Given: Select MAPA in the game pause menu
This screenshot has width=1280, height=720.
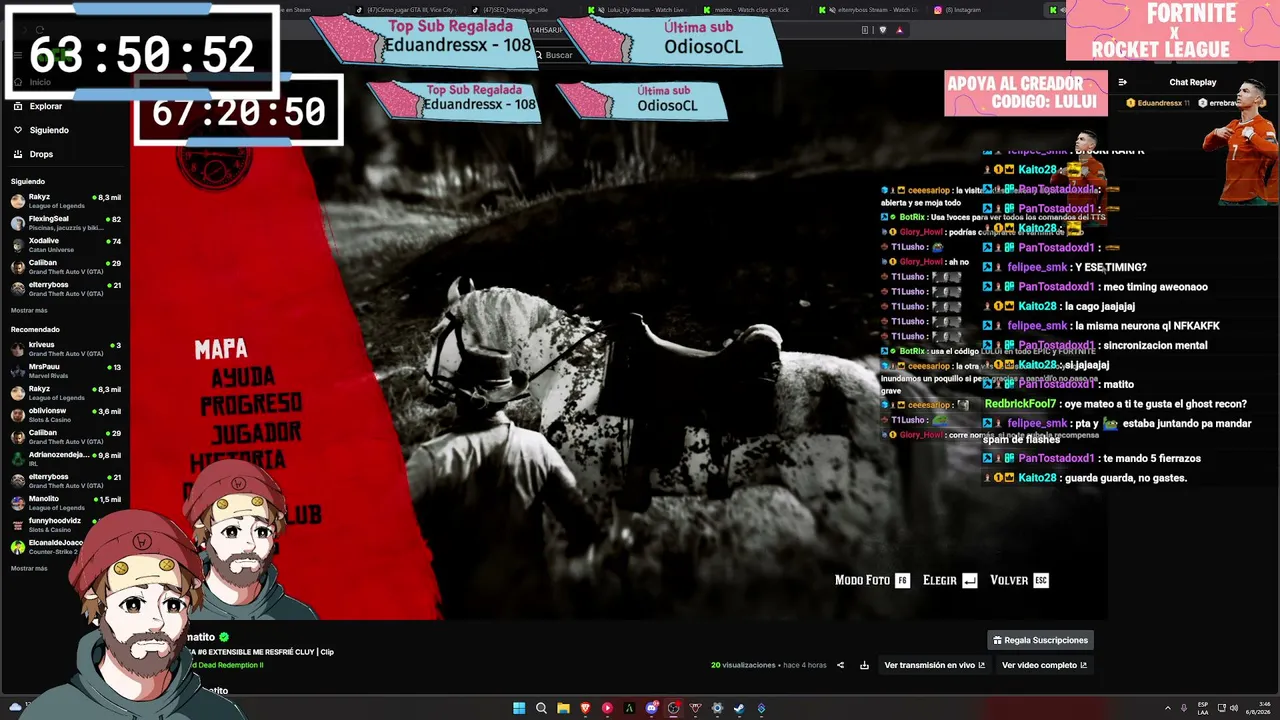Looking at the screenshot, I should [221, 349].
